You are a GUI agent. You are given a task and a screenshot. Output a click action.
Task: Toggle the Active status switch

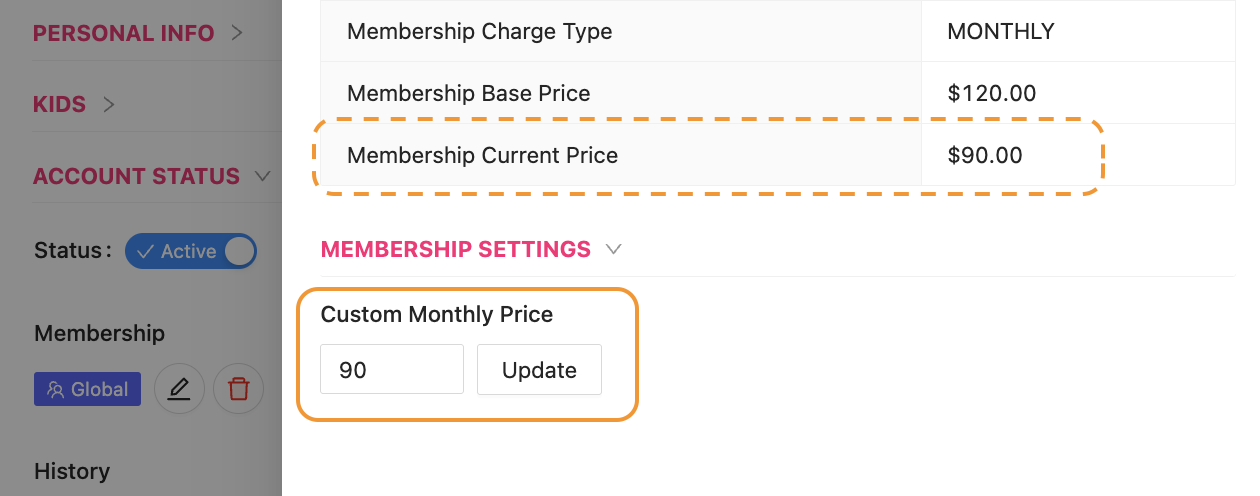point(191,251)
